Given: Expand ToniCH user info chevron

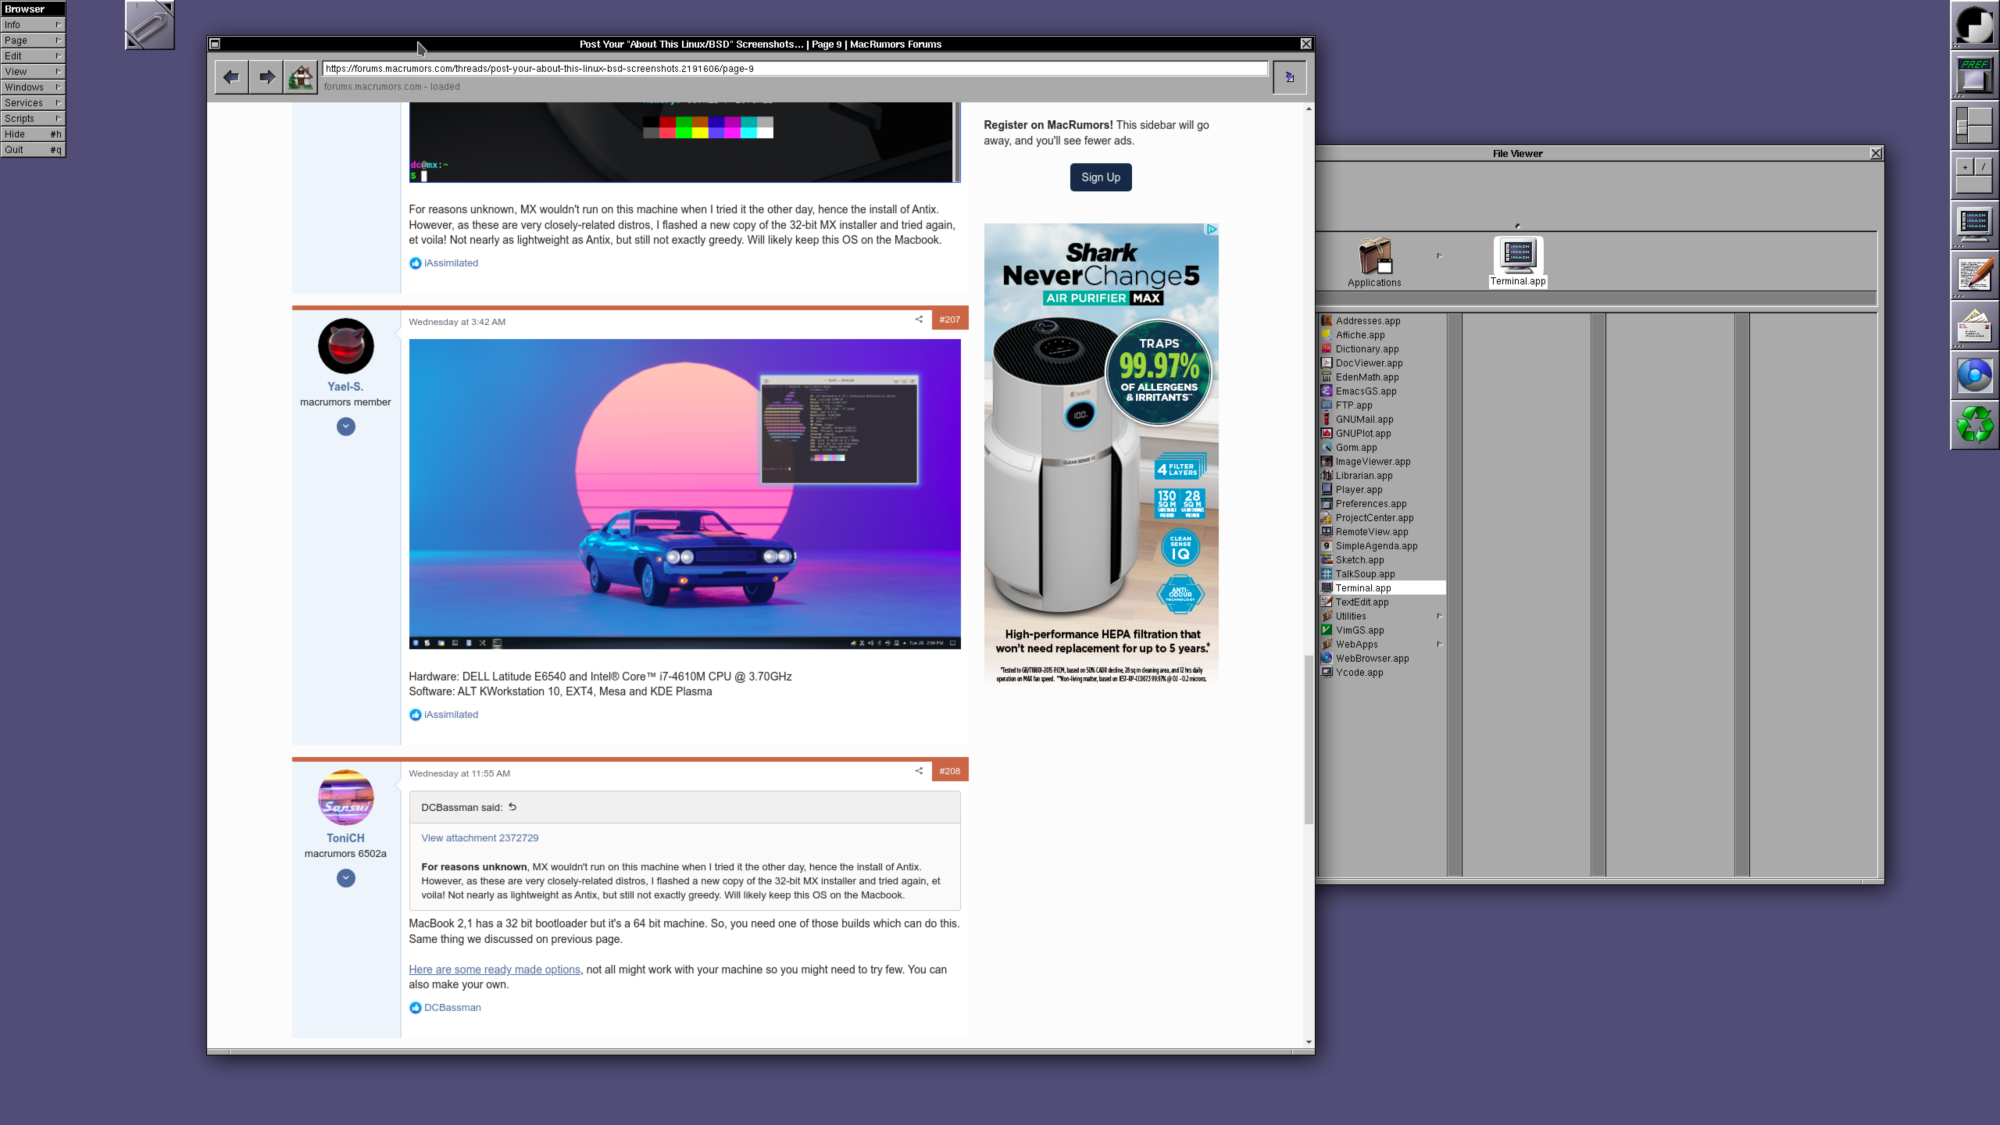Looking at the screenshot, I should (346, 878).
